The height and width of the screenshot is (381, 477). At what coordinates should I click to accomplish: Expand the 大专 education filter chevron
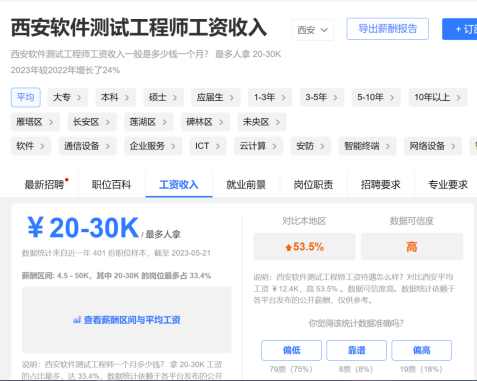[79, 98]
